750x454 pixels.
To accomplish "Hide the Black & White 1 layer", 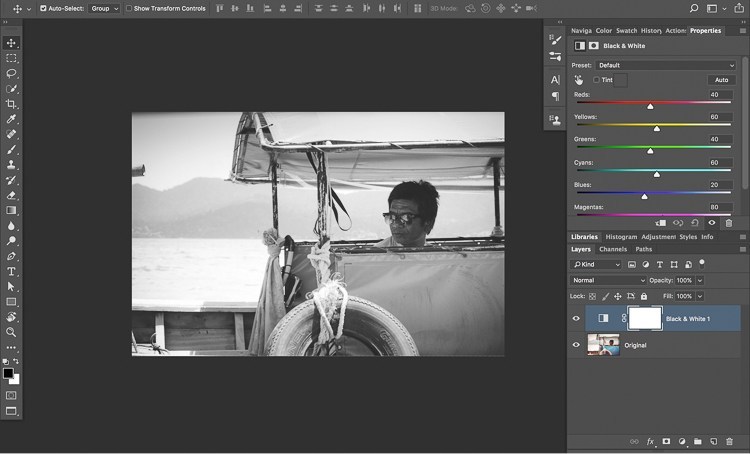I will pos(576,319).
